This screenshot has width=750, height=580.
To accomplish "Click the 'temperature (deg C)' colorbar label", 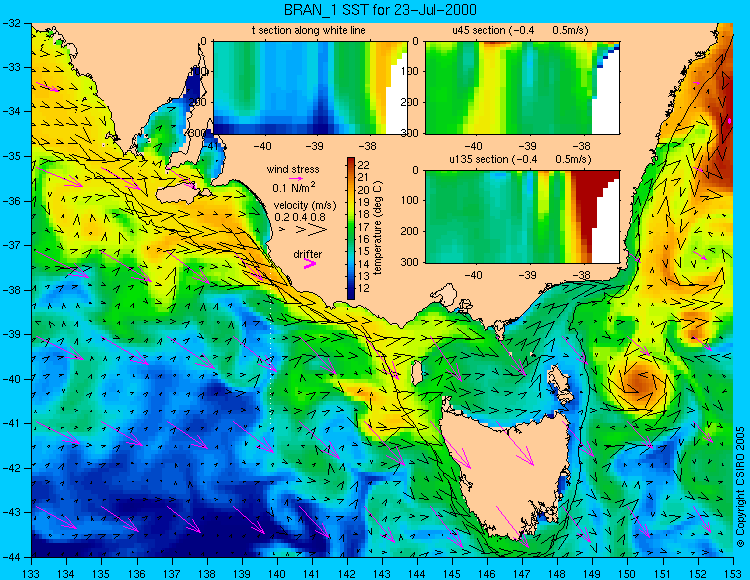I will tap(378, 228).
